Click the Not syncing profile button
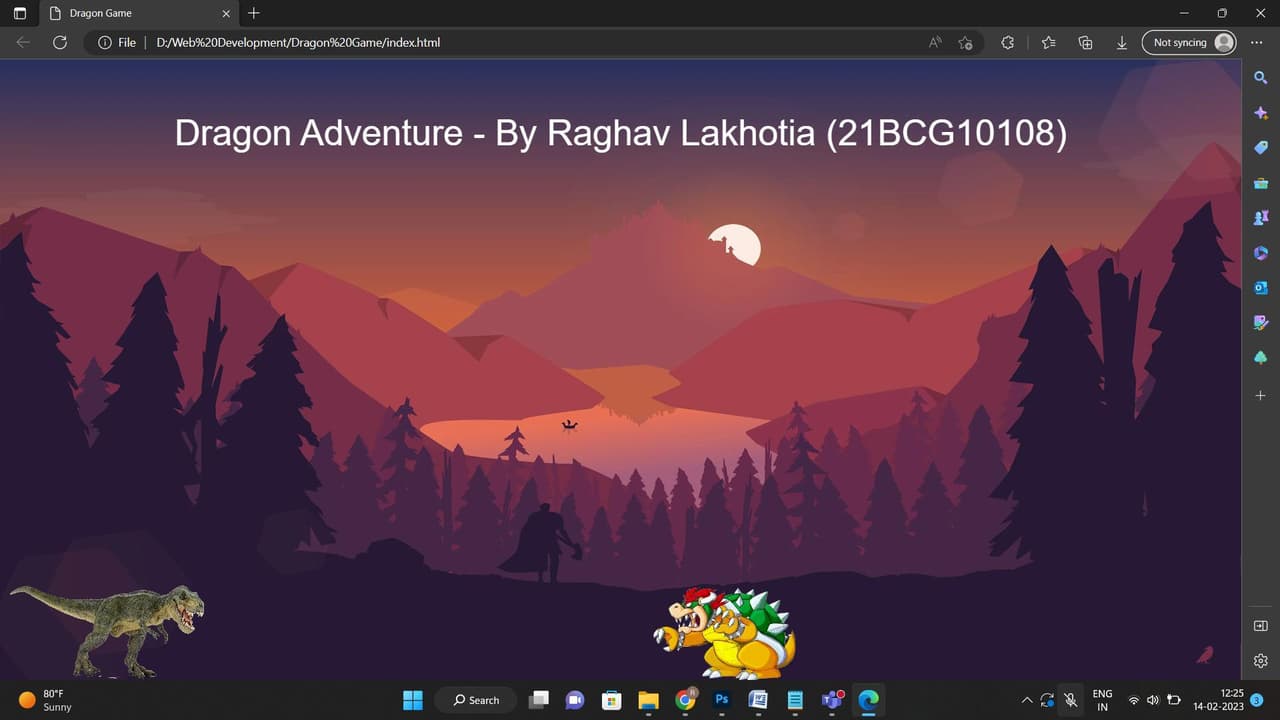Viewport: 1280px width, 720px height. click(x=1189, y=43)
